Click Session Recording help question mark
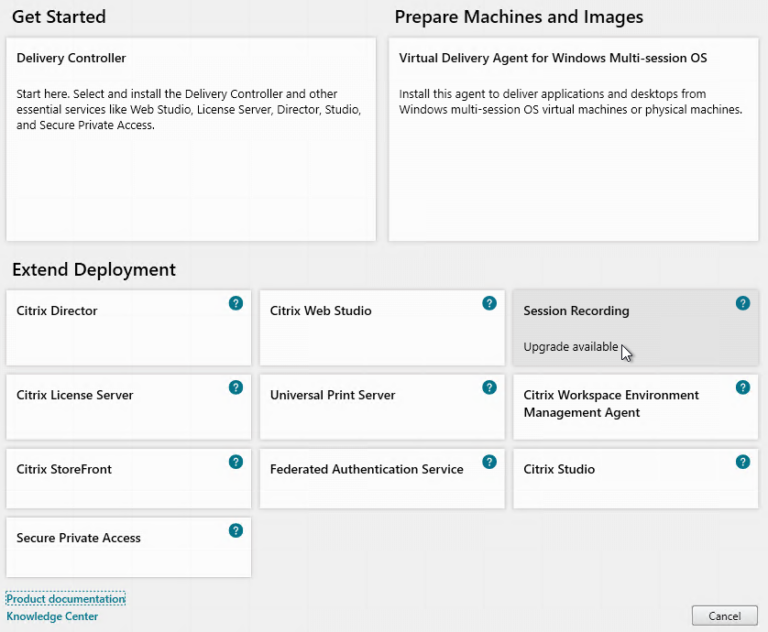The height and width of the screenshot is (632, 768). click(743, 303)
